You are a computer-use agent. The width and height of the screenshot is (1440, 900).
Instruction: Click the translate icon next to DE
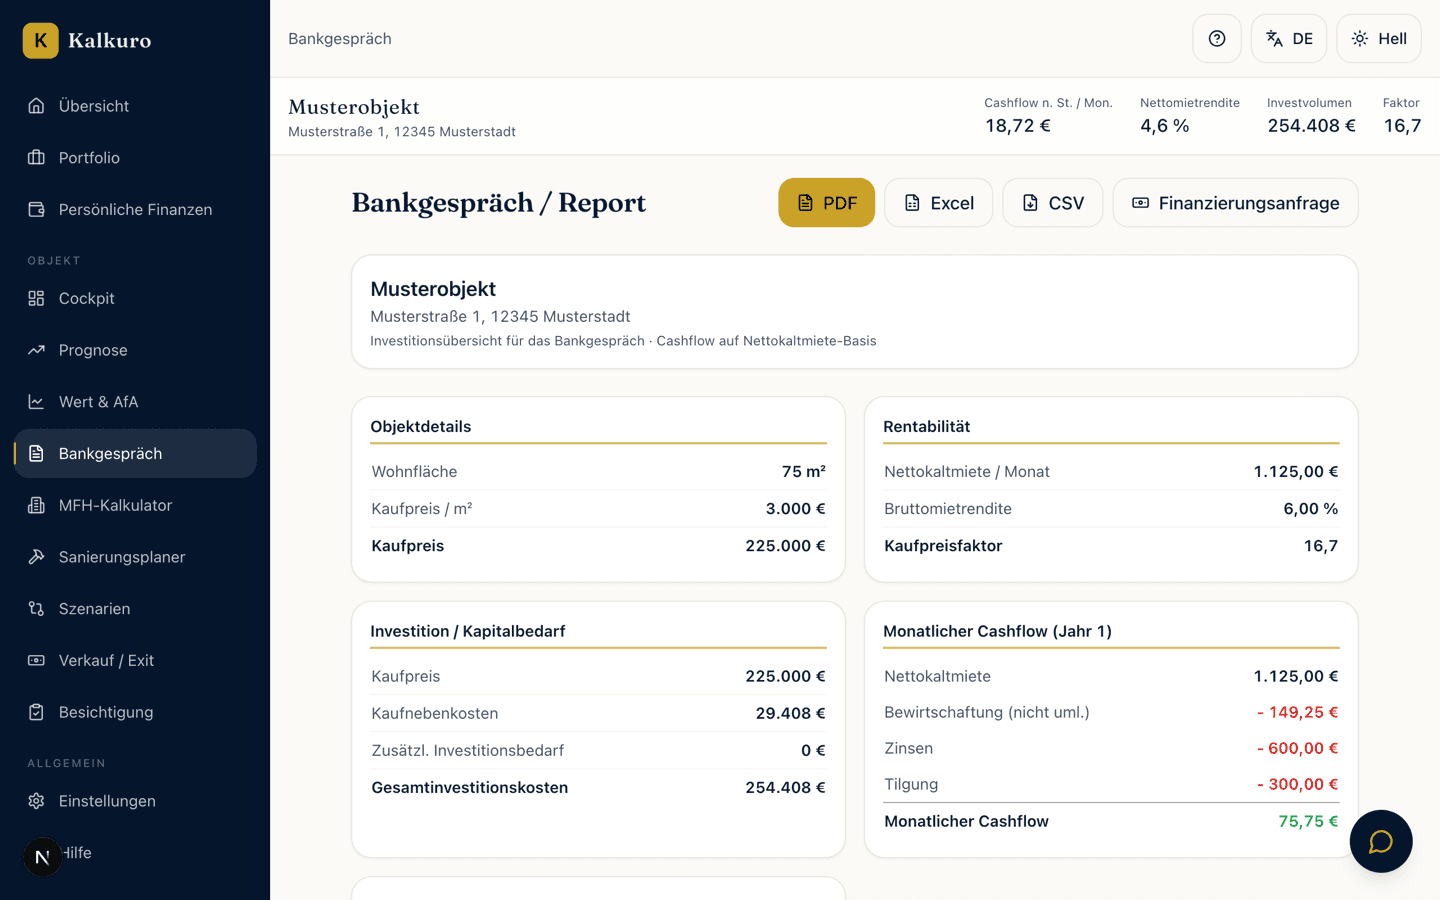point(1274,39)
